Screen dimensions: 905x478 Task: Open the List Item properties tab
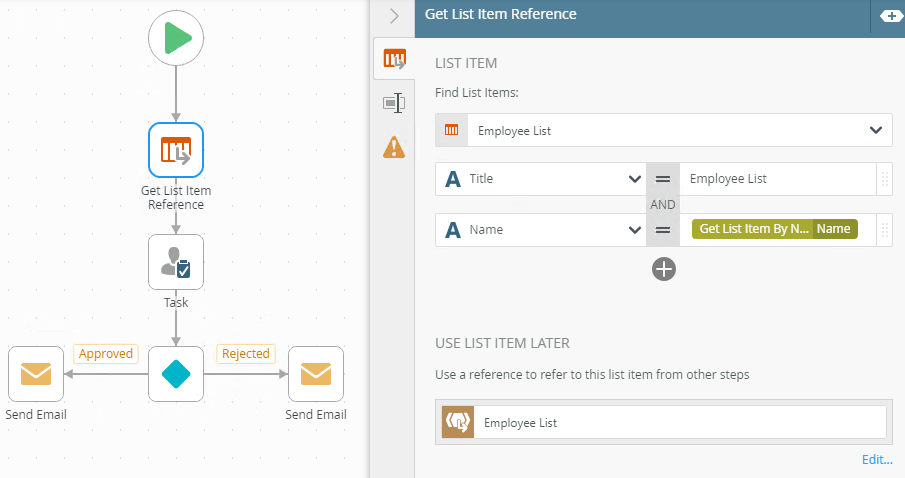[394, 61]
